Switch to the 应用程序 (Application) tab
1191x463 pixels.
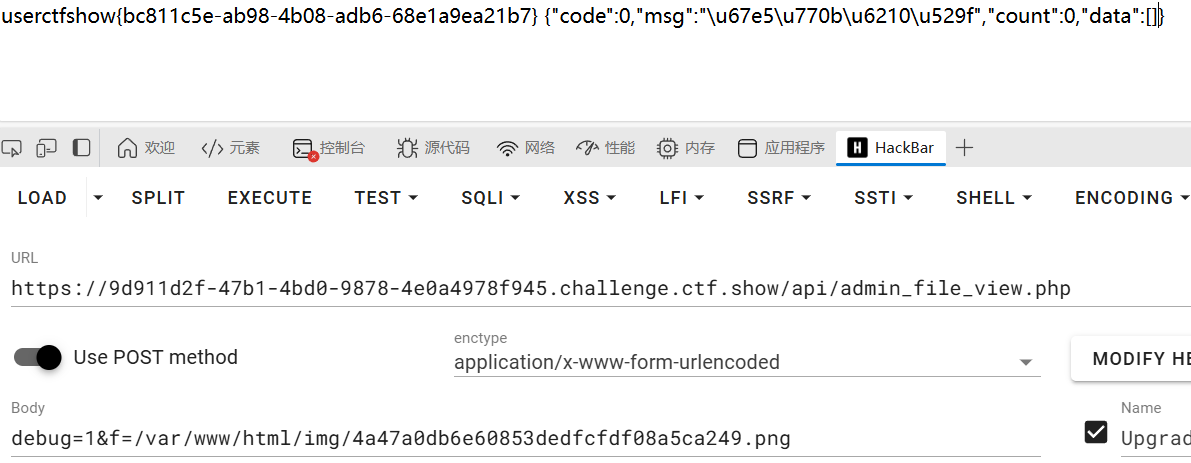(x=781, y=148)
